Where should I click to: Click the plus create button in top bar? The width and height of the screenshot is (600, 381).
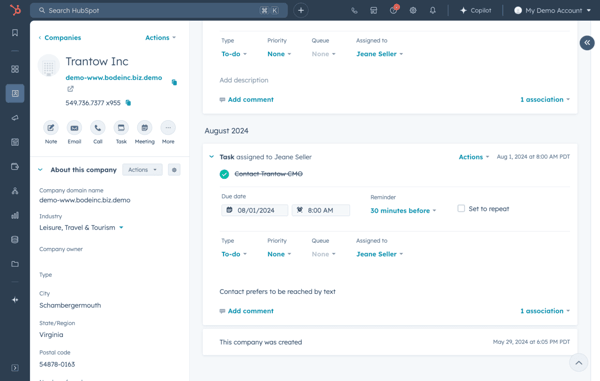(301, 10)
